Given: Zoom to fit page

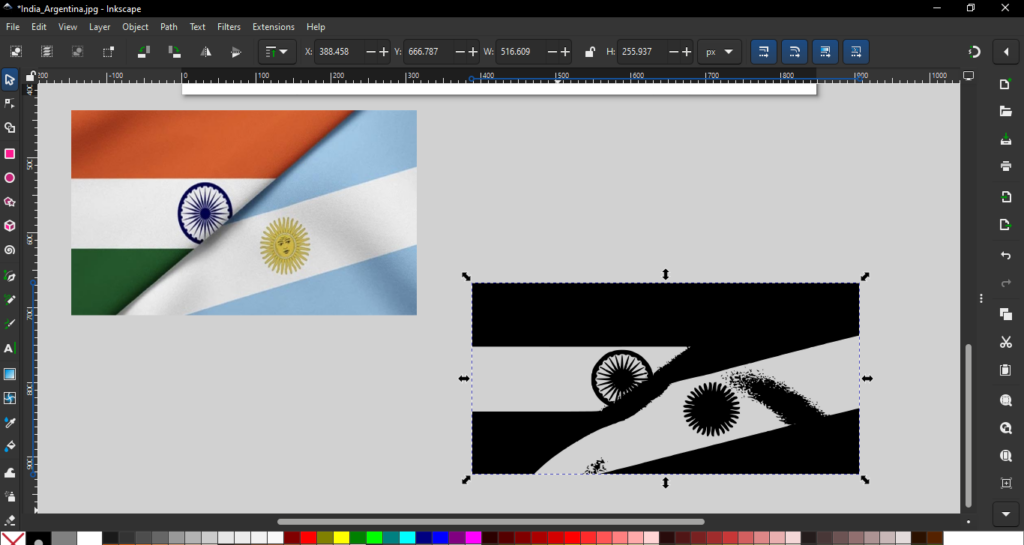Looking at the screenshot, I should (x=1006, y=456).
